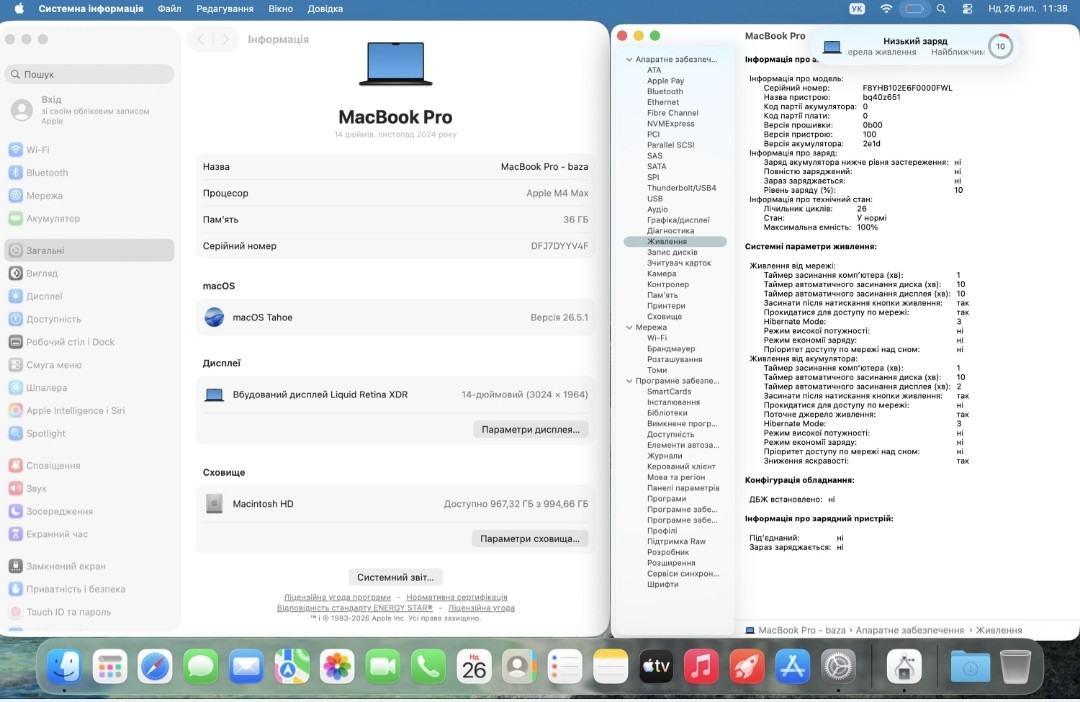This screenshot has height=702, width=1080.
Task: Select Вигляд in Settings sidebar
Action: (90, 273)
